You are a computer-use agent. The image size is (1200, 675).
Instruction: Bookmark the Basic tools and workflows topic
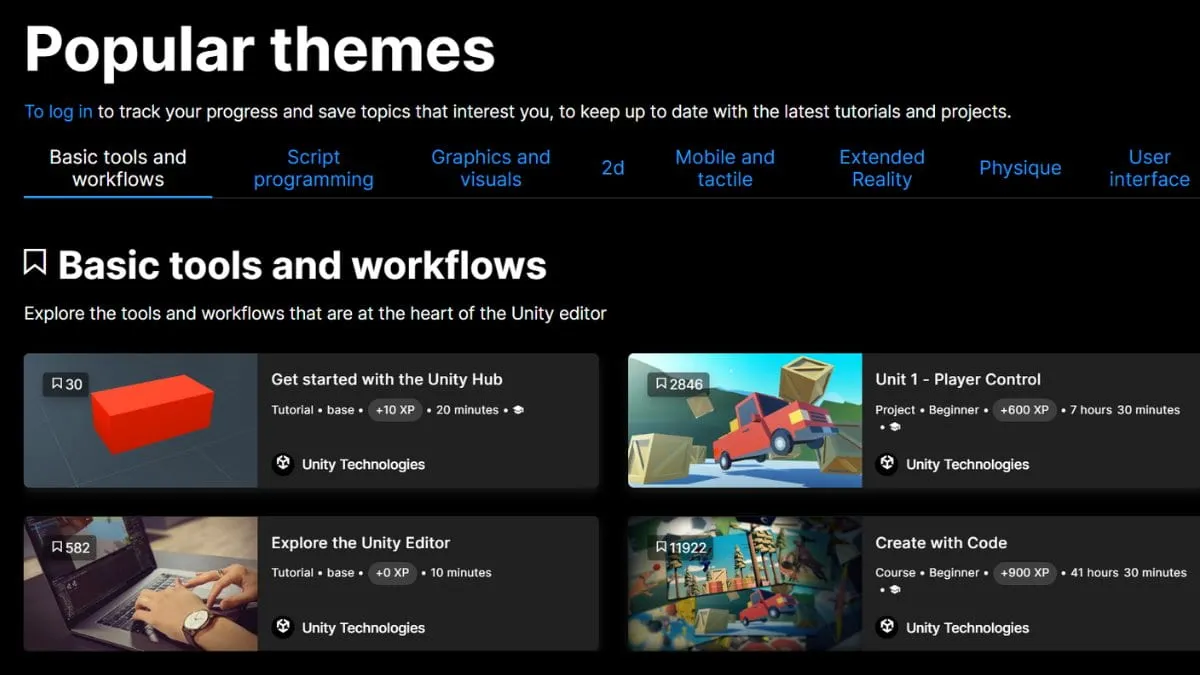point(35,263)
